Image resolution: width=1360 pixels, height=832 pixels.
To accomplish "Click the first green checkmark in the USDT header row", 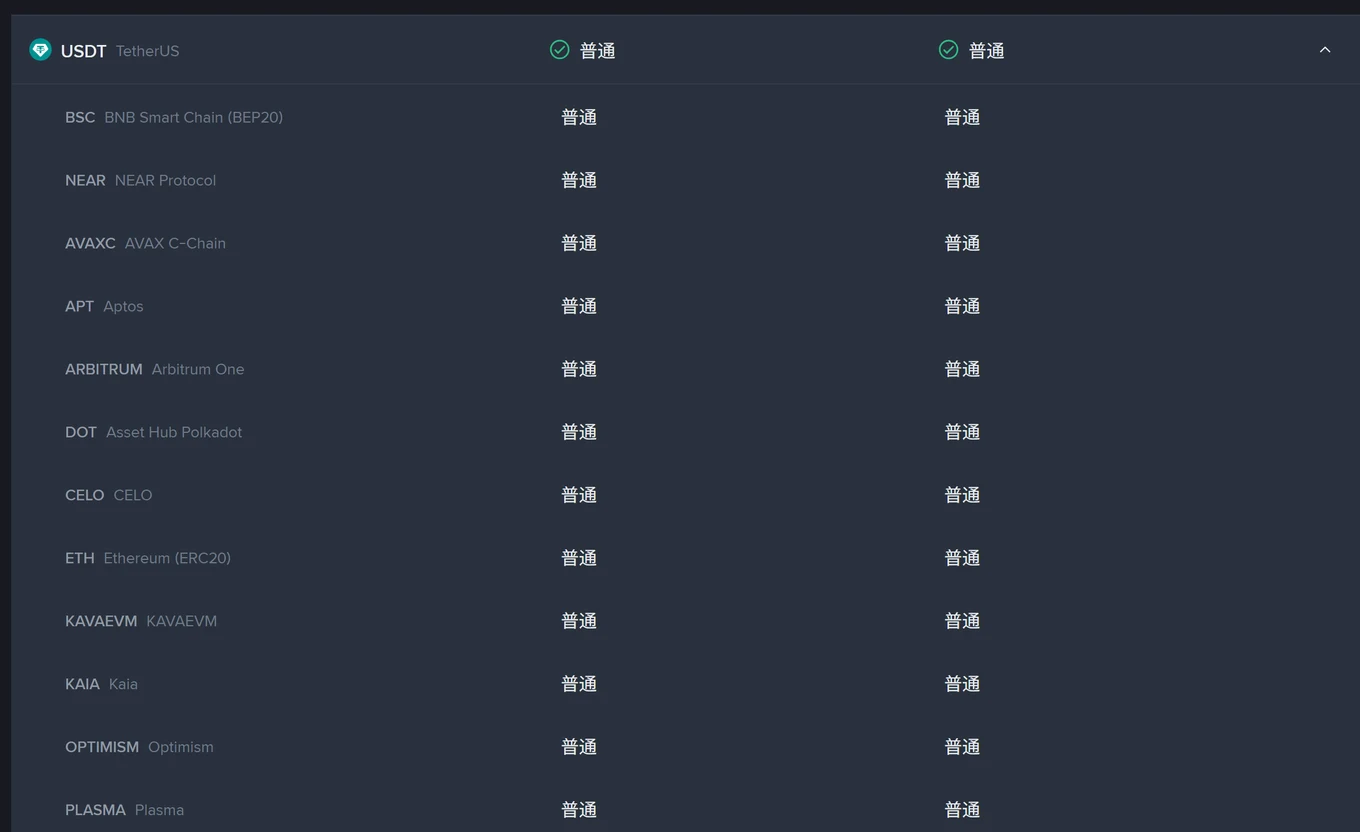I will (x=560, y=50).
